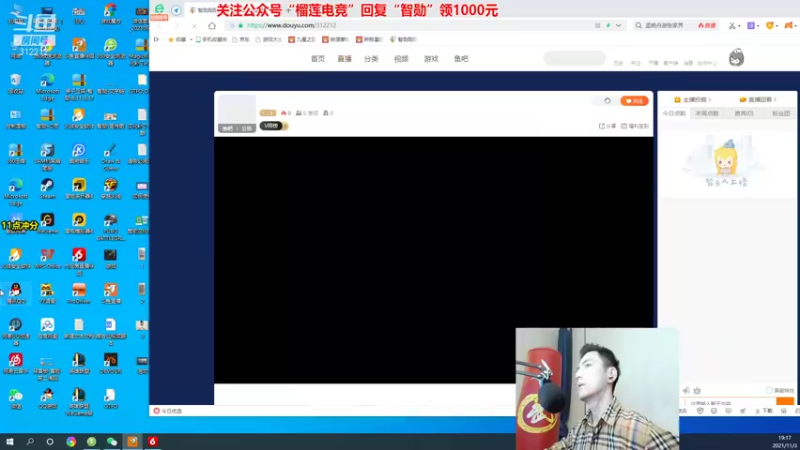
Task: Open the 京东 bookmark
Action: [241, 39]
